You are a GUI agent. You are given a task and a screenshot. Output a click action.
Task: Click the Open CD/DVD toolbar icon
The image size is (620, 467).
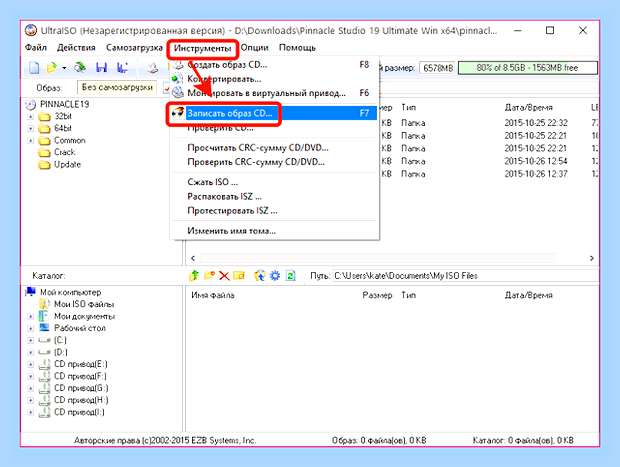click(x=80, y=68)
